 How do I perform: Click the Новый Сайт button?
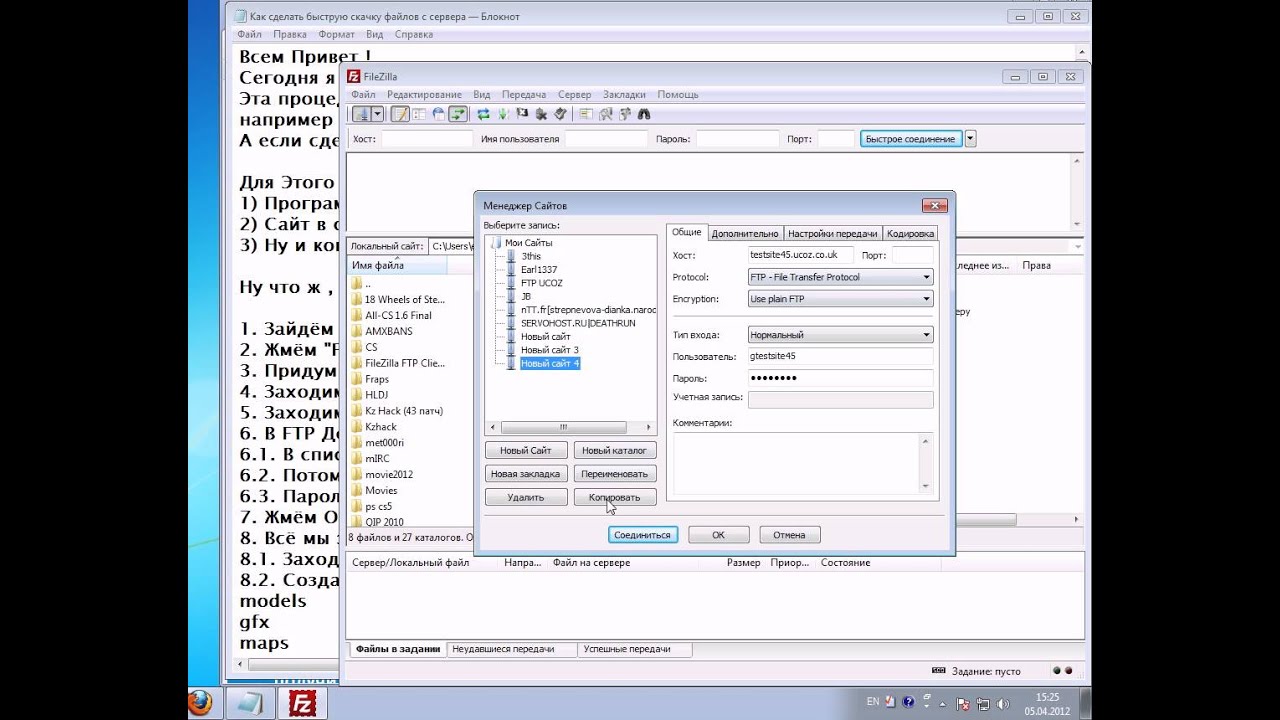click(x=526, y=450)
